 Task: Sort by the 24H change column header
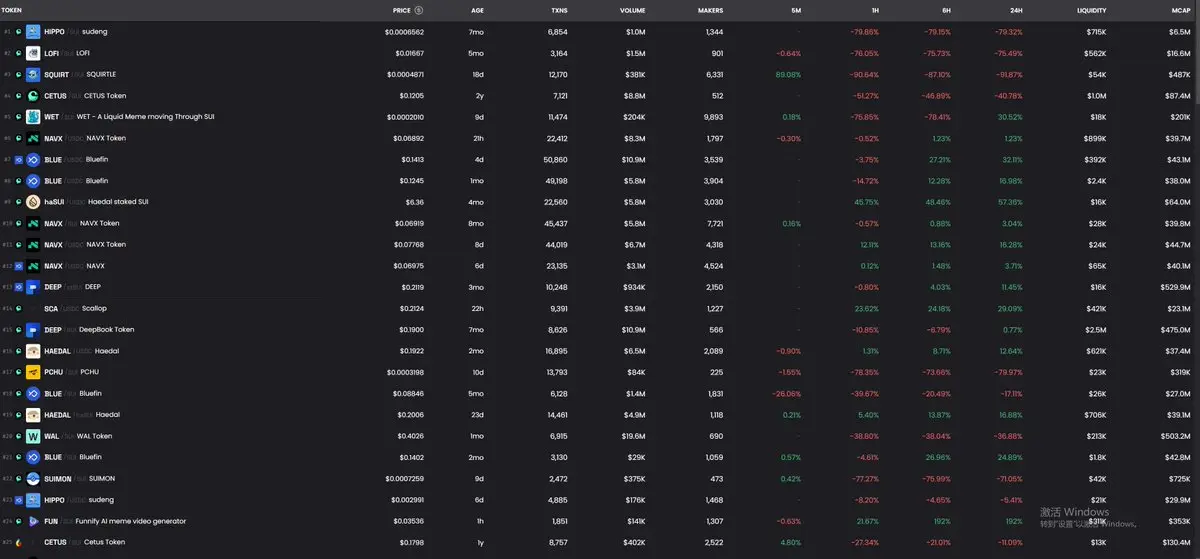[1016, 10]
